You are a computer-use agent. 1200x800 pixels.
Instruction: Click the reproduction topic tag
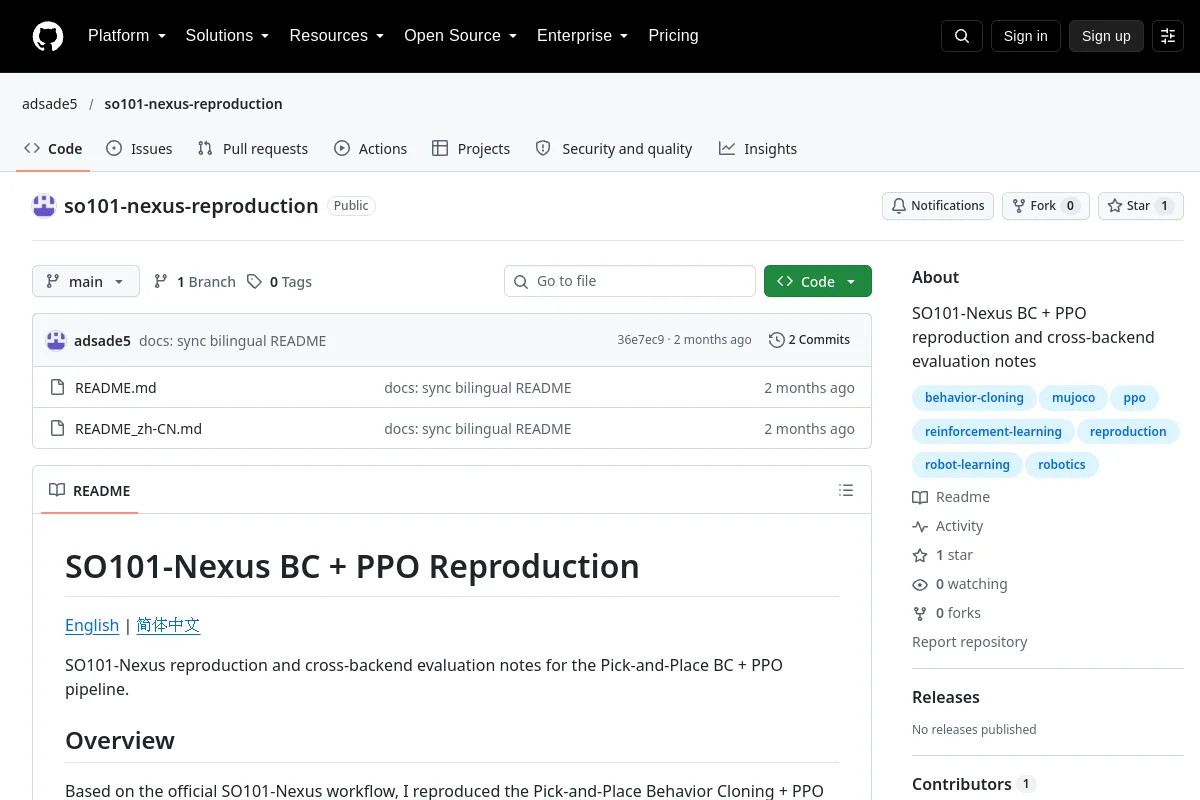(1128, 432)
